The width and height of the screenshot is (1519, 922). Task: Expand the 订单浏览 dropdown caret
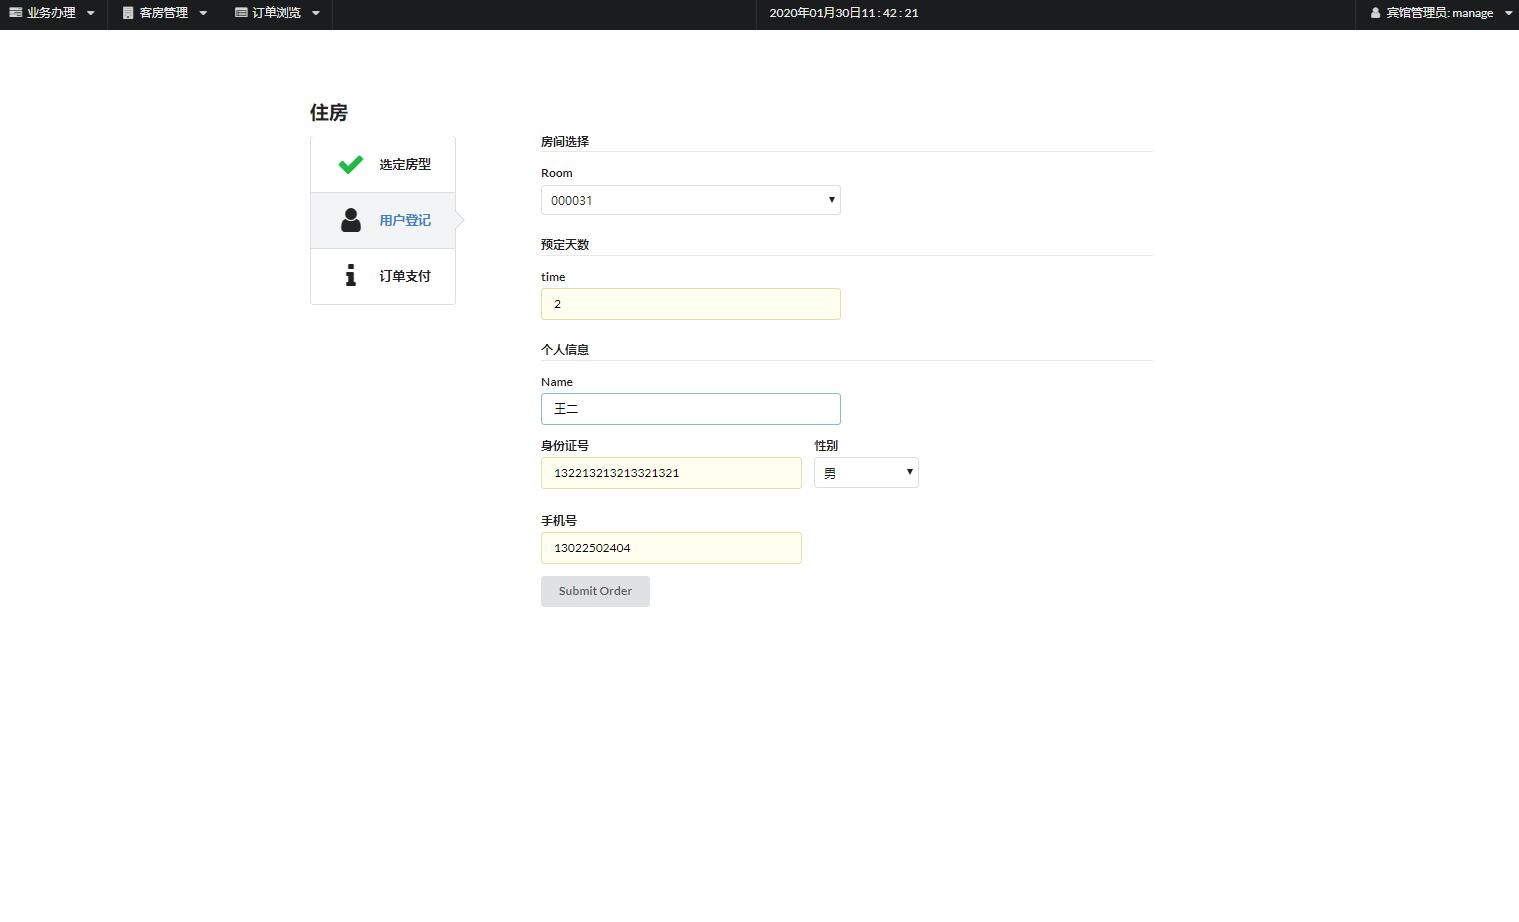click(316, 14)
